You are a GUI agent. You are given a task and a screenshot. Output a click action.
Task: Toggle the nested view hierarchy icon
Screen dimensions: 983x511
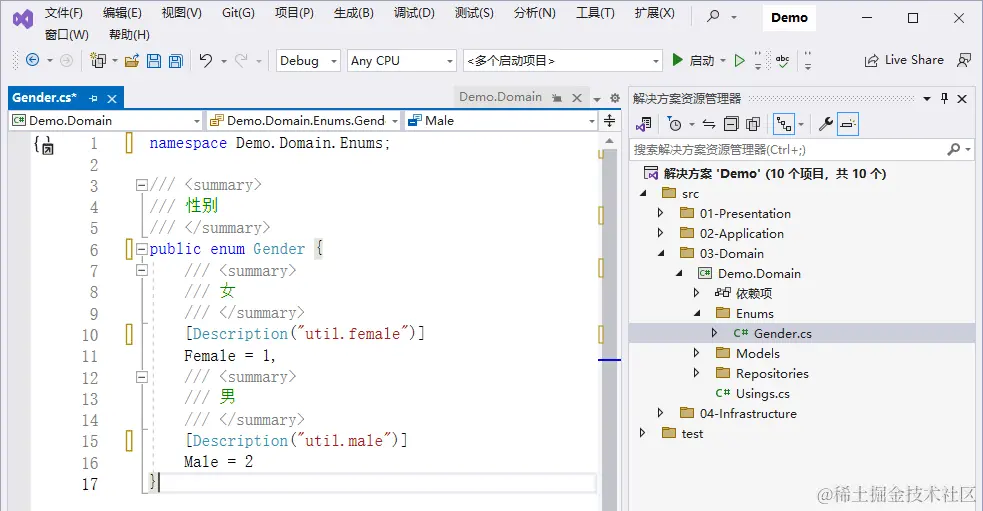pos(784,124)
